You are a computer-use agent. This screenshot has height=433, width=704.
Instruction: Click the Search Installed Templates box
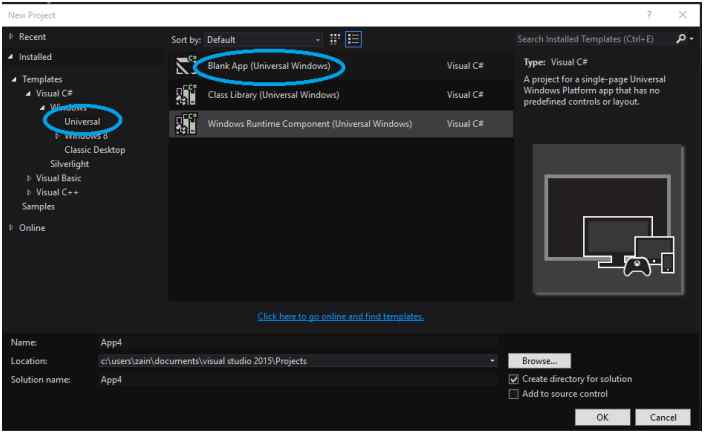pos(594,39)
